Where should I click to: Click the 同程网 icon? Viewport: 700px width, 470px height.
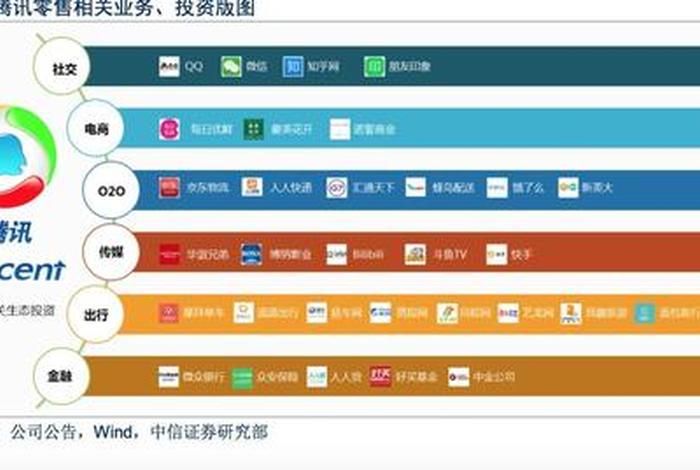click(x=447, y=313)
